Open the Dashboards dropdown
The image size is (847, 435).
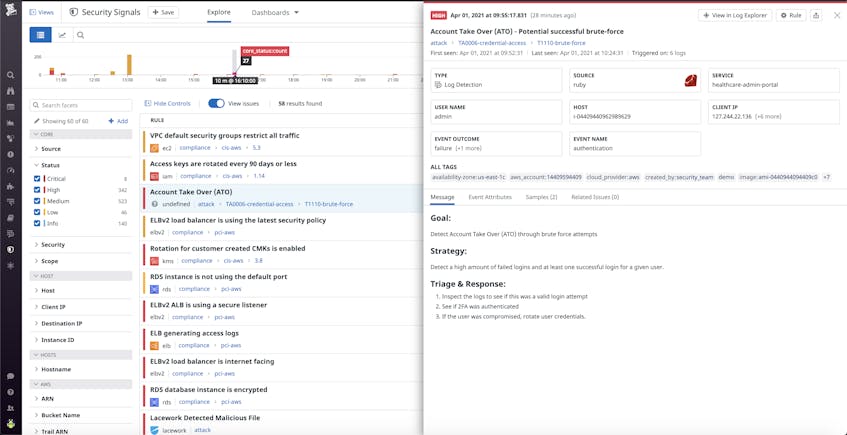click(275, 12)
